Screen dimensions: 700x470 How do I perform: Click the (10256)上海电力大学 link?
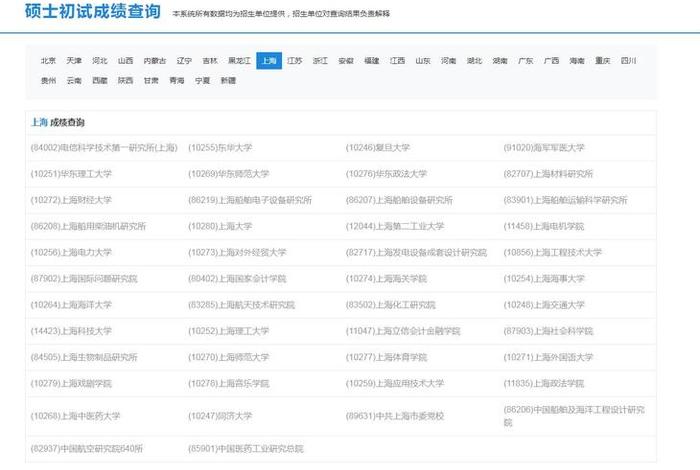tap(71, 253)
